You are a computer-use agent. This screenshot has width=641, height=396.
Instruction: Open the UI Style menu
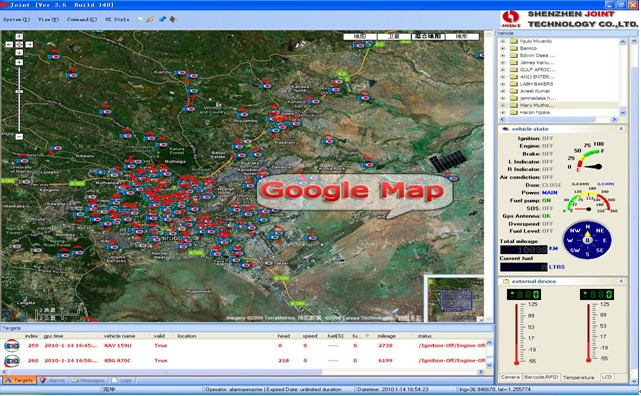[117, 19]
